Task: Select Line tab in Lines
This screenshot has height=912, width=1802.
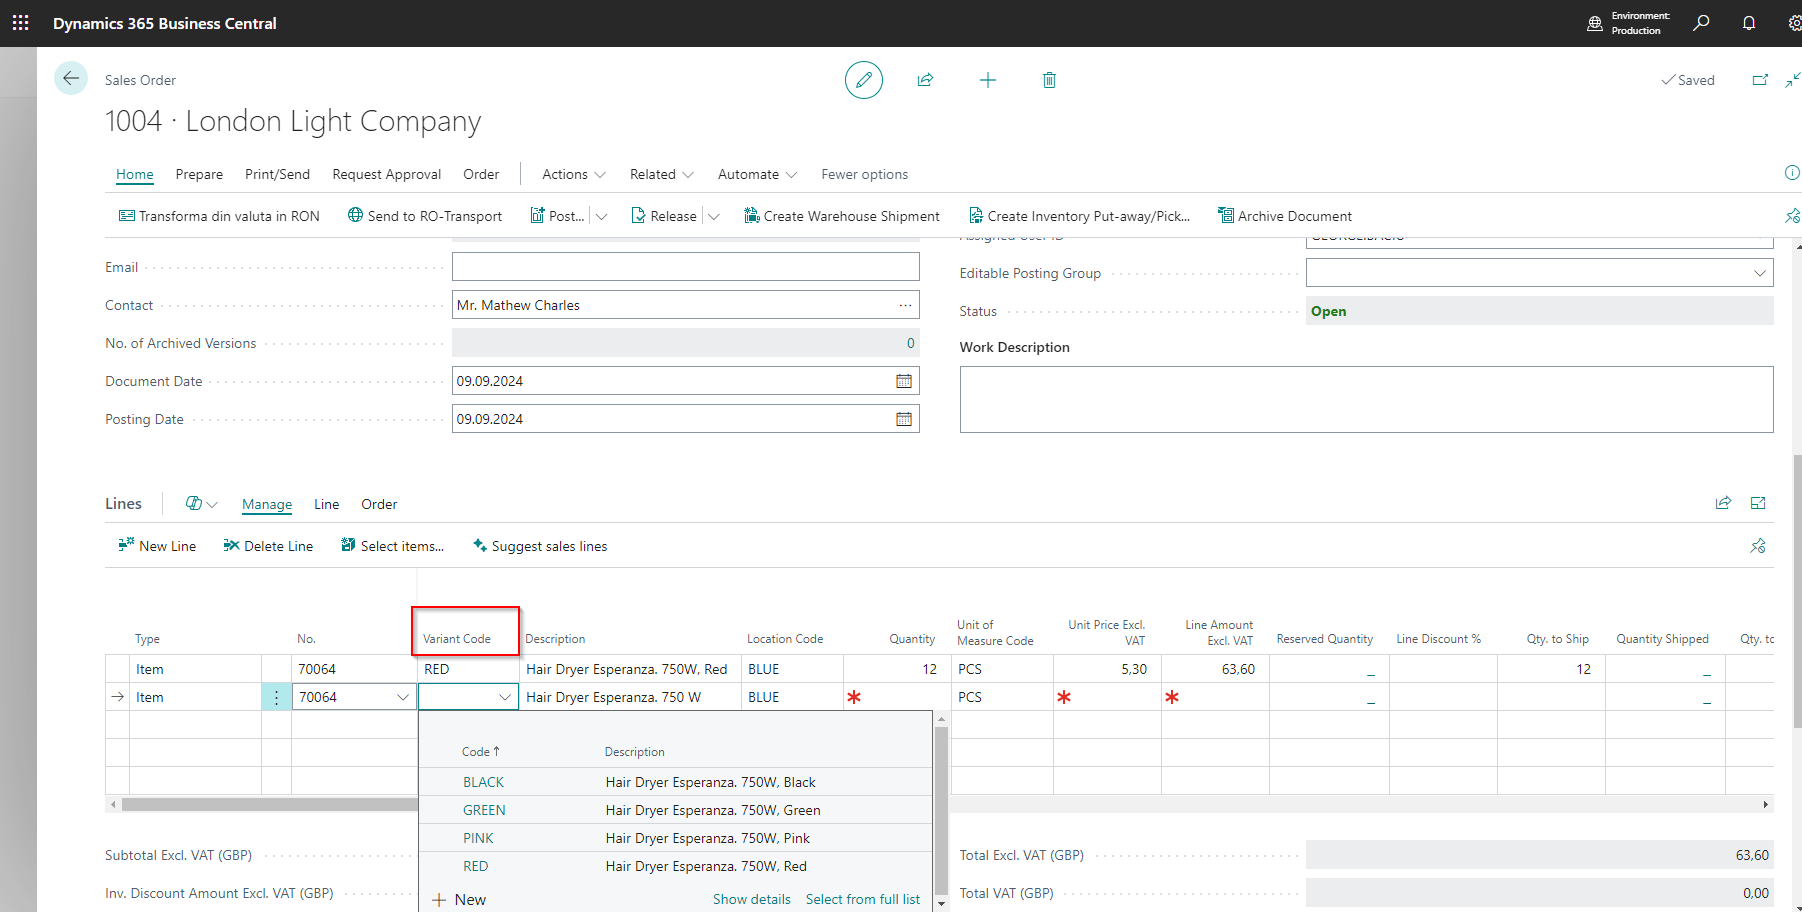Action: [327, 504]
